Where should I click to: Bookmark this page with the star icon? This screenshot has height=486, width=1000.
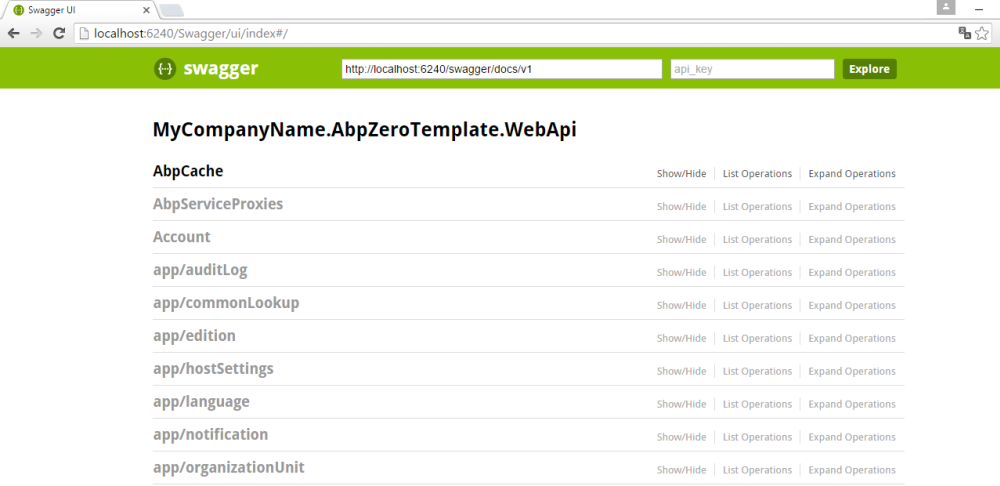coord(982,33)
